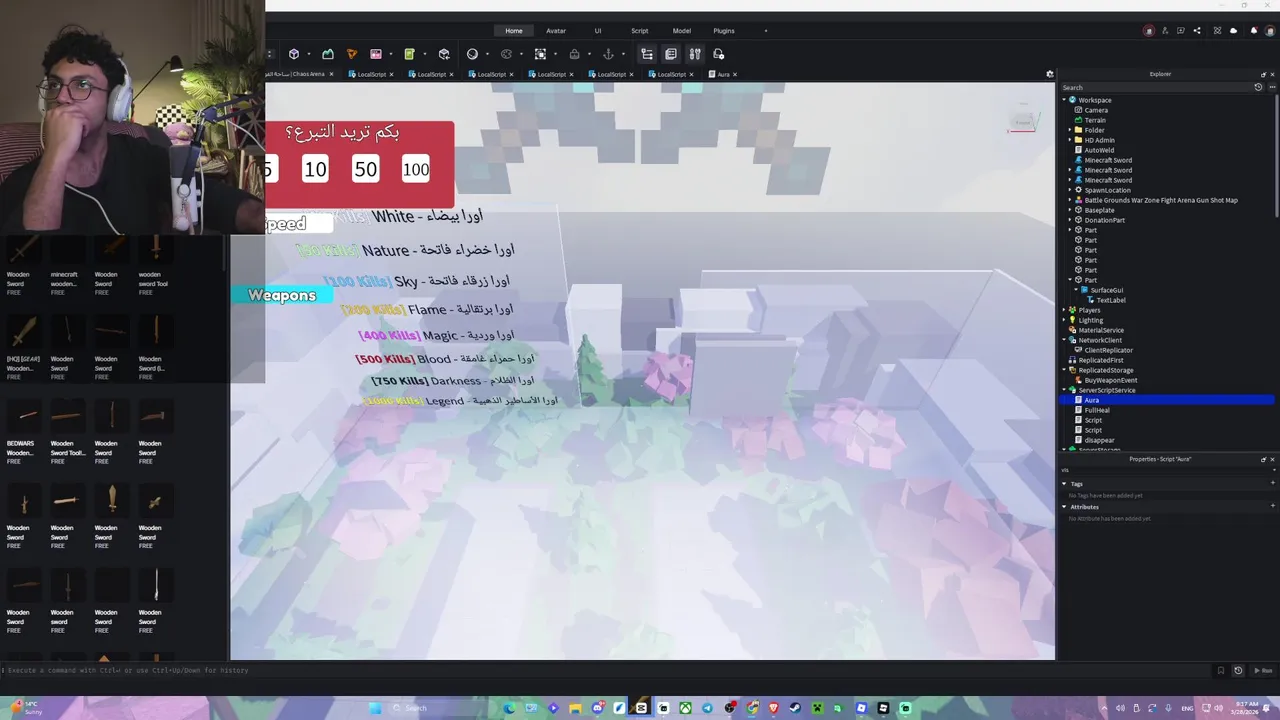Open the Windows Start button
This screenshot has height=720, width=1280.
(x=375, y=708)
